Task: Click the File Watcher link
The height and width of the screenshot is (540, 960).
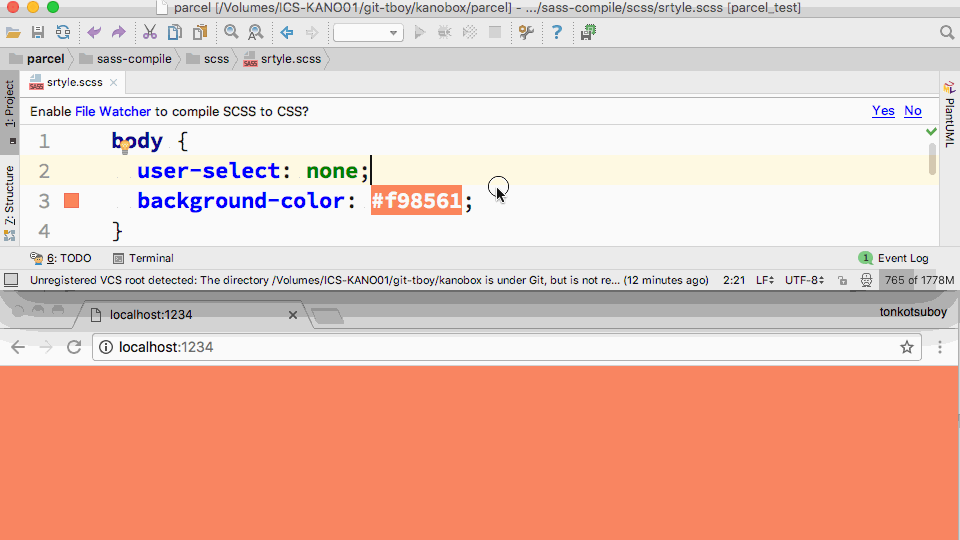Action: coord(113,112)
